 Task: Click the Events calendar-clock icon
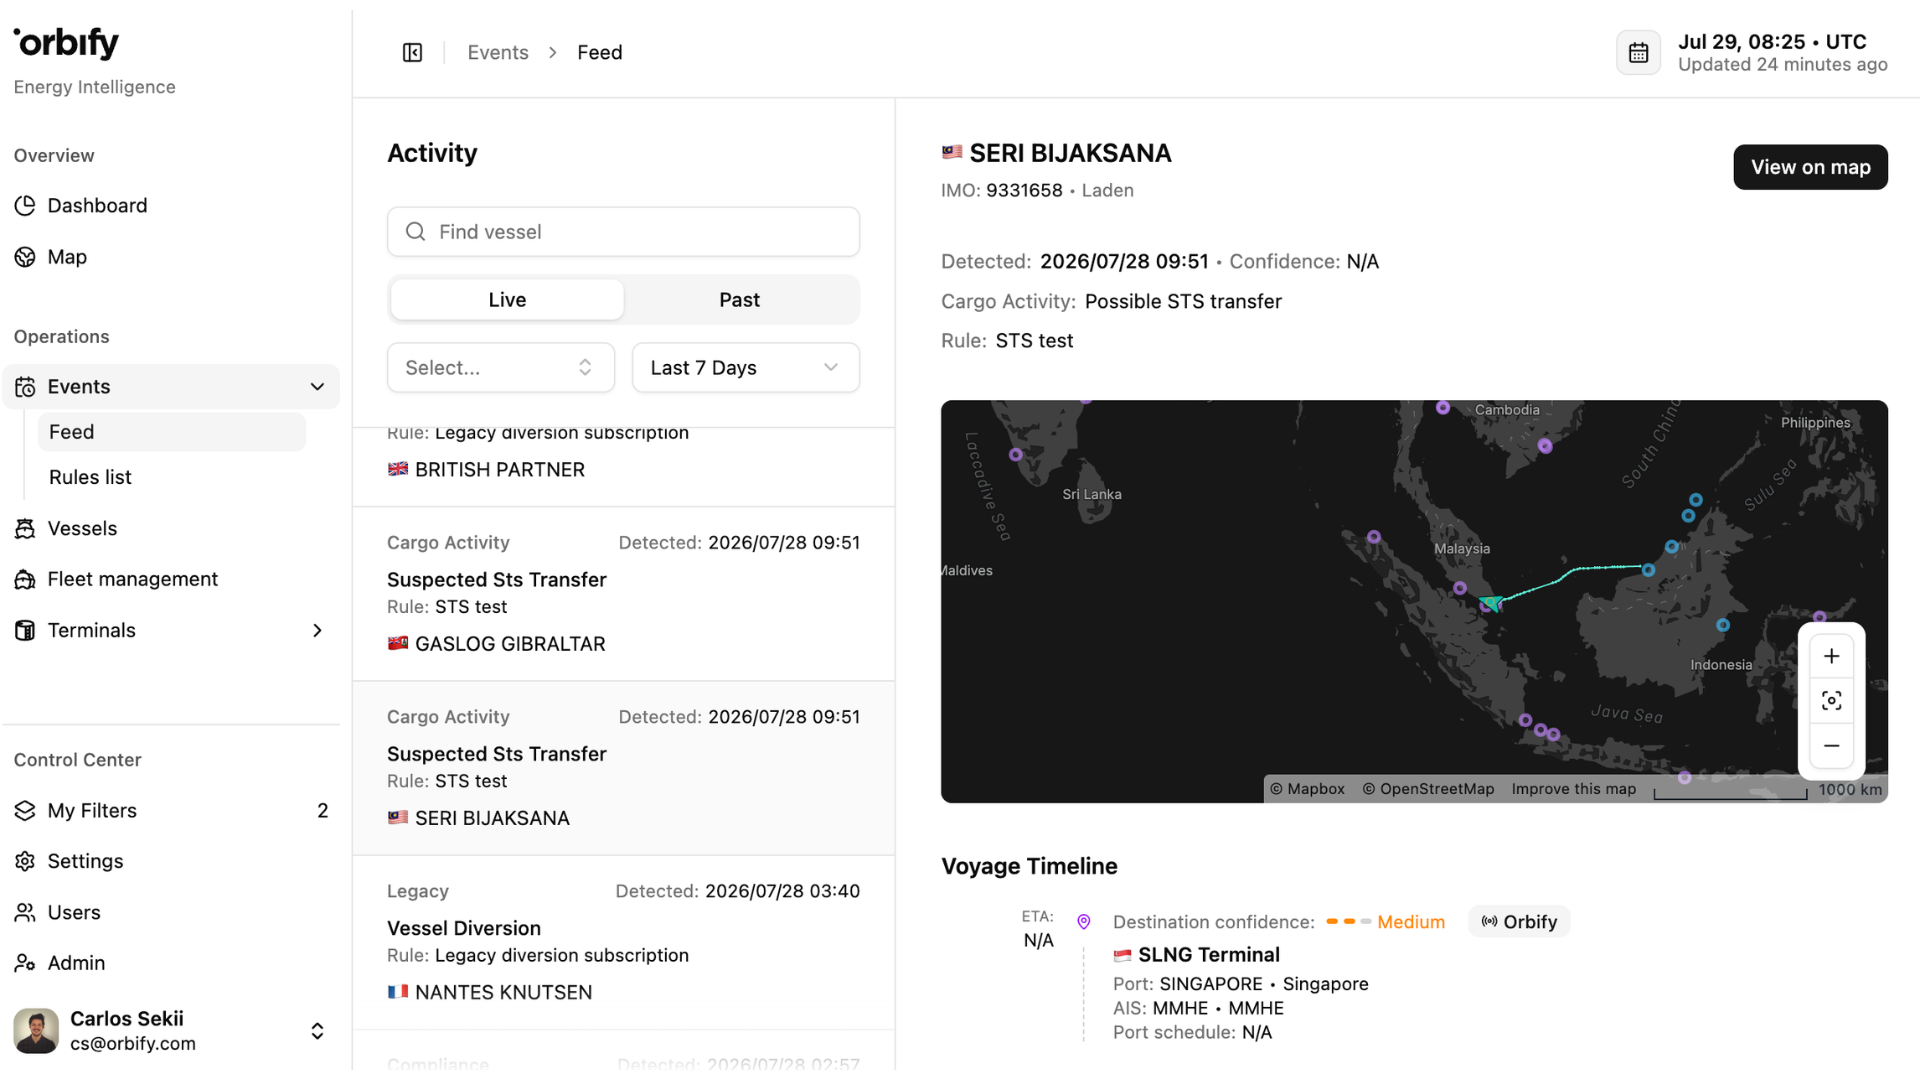(25, 387)
